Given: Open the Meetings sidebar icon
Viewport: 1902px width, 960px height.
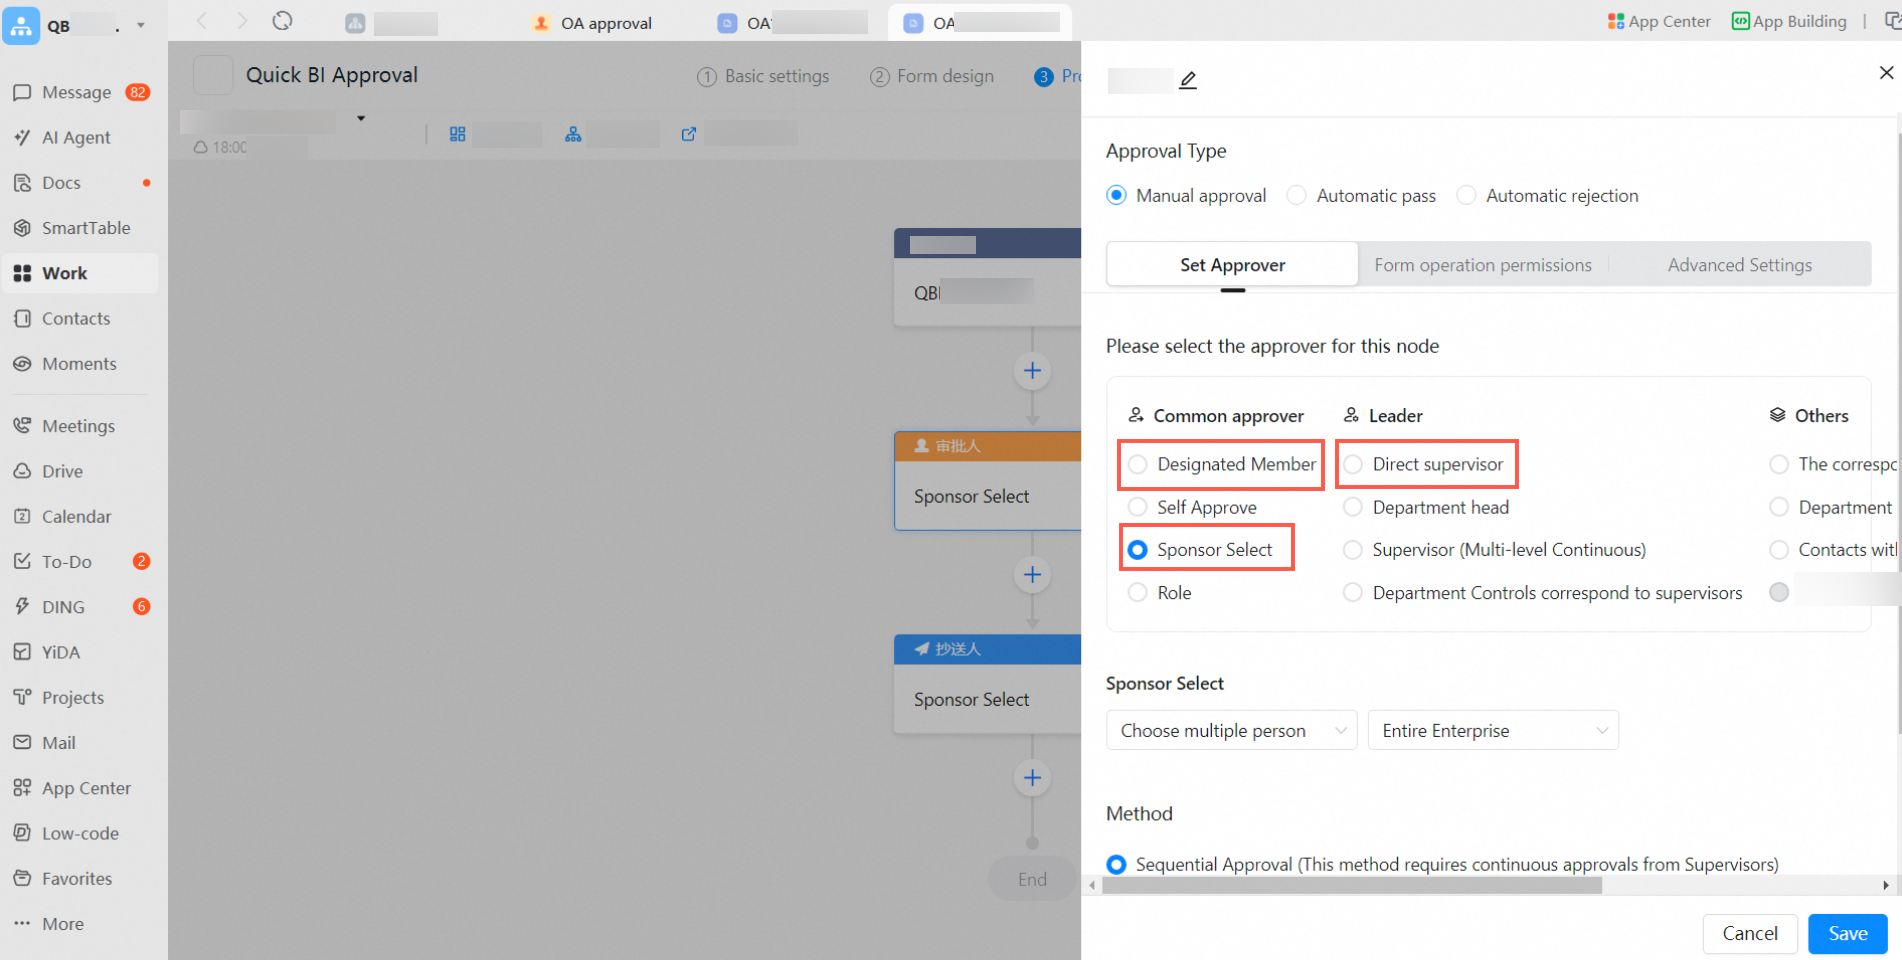Looking at the screenshot, I should point(22,426).
